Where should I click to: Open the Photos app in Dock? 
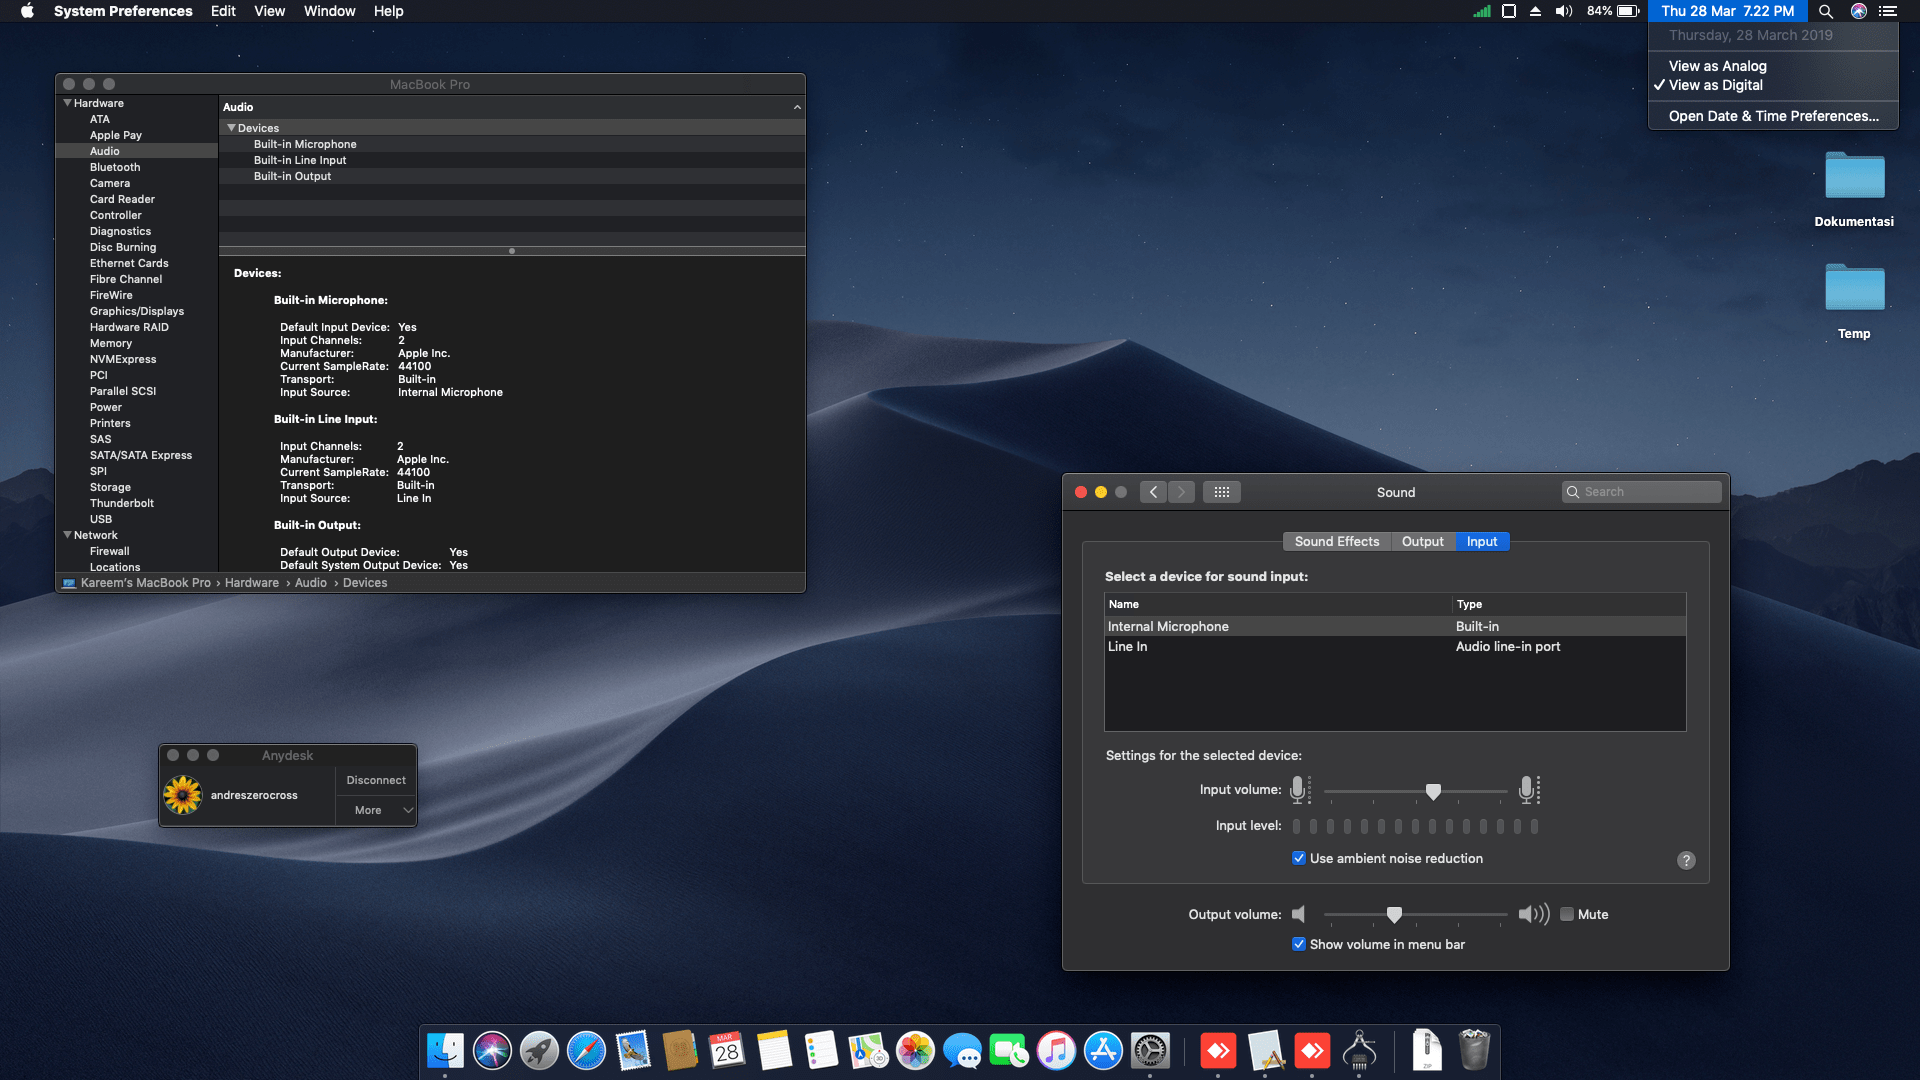(914, 1051)
